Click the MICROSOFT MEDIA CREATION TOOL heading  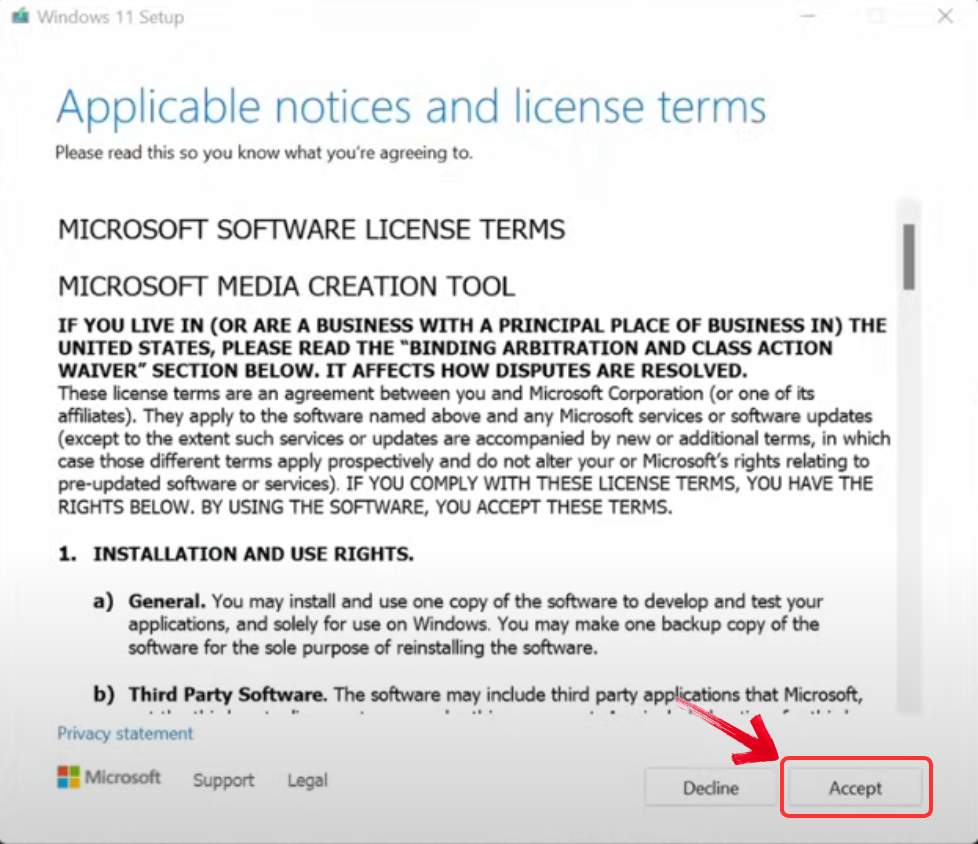287,286
